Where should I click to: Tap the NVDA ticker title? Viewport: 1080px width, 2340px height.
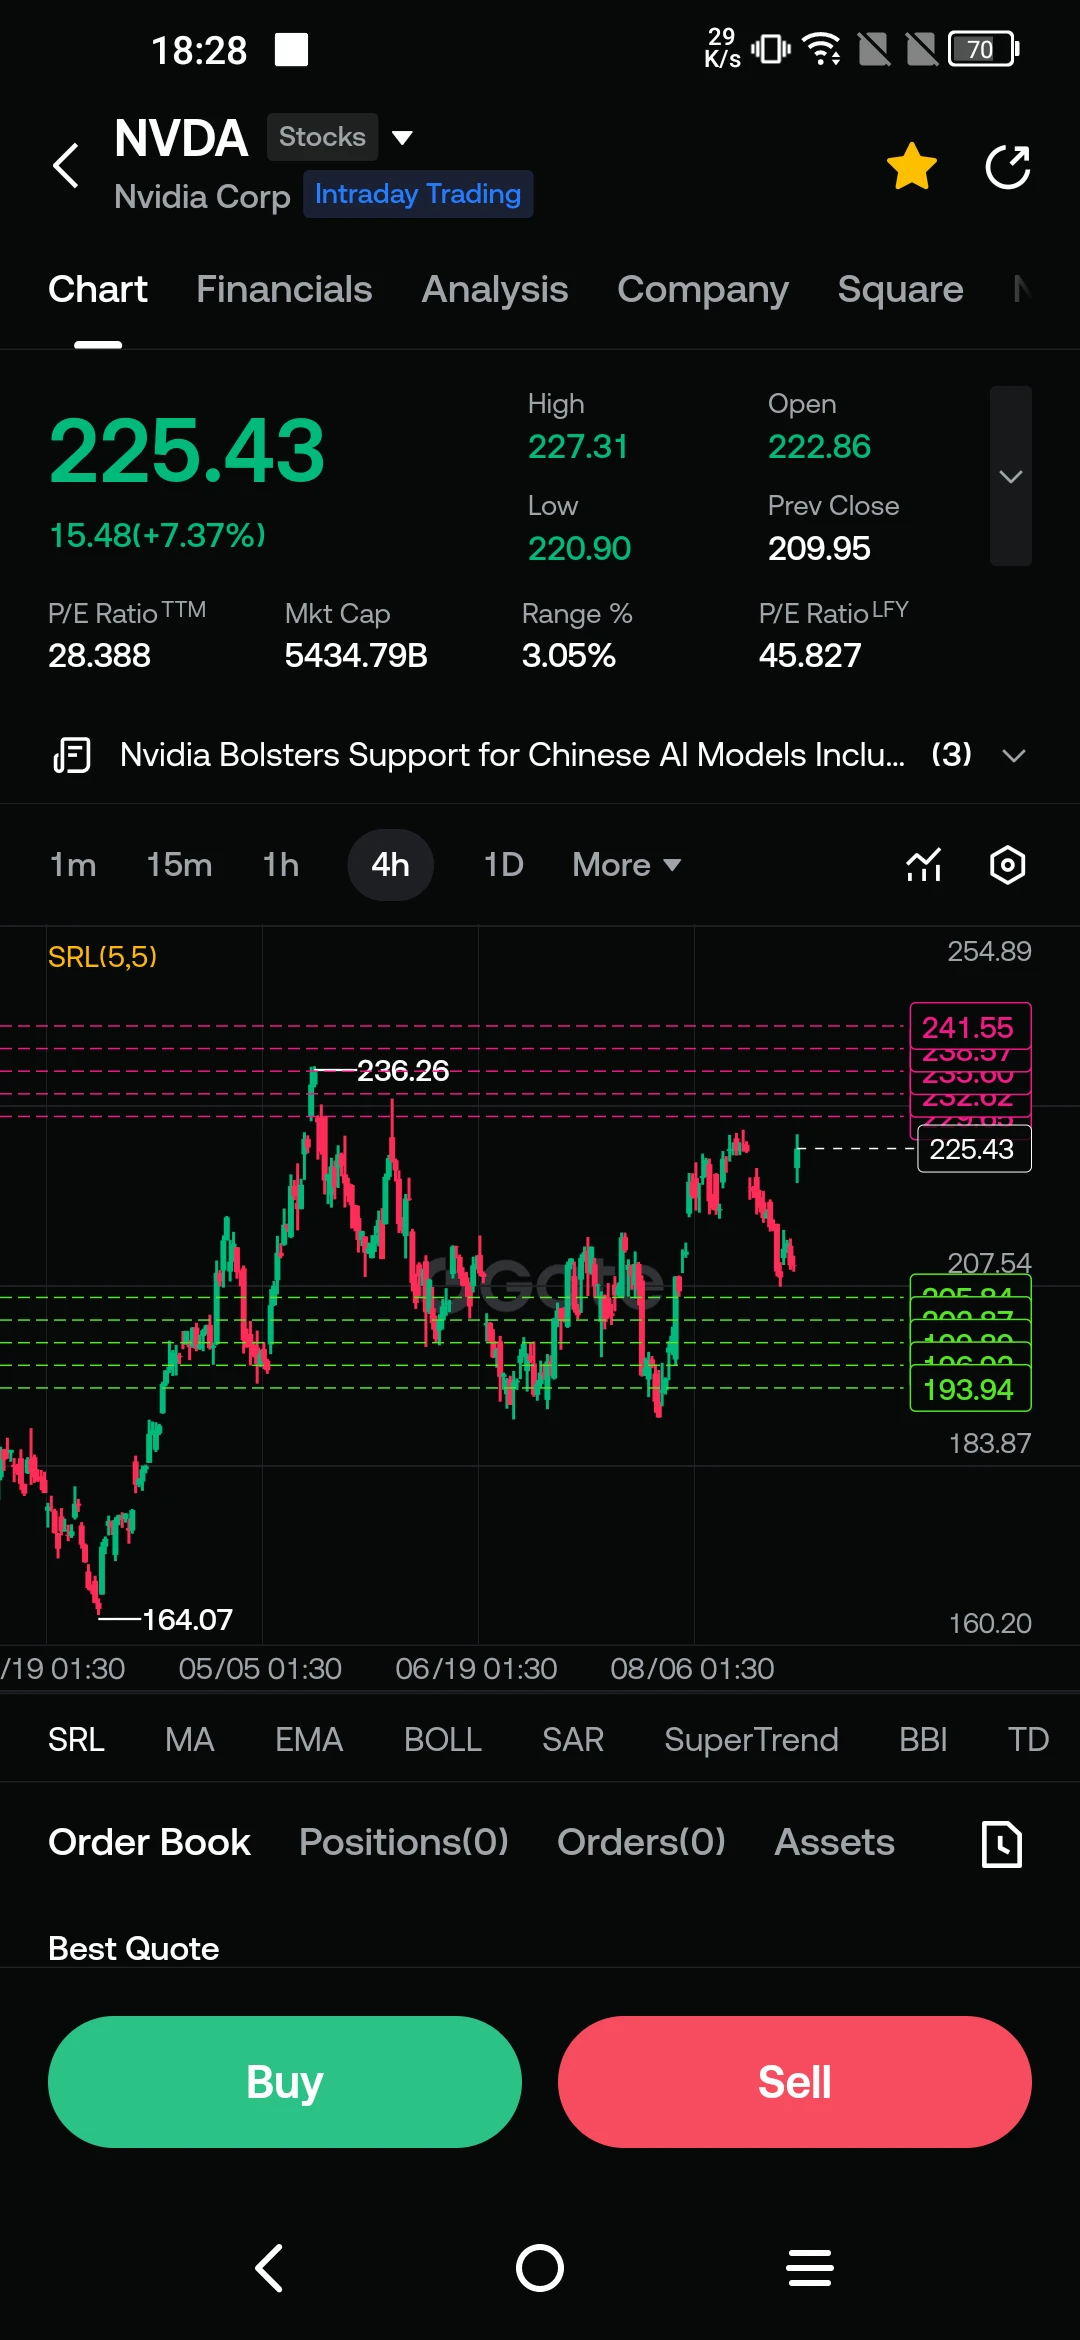[x=181, y=138]
